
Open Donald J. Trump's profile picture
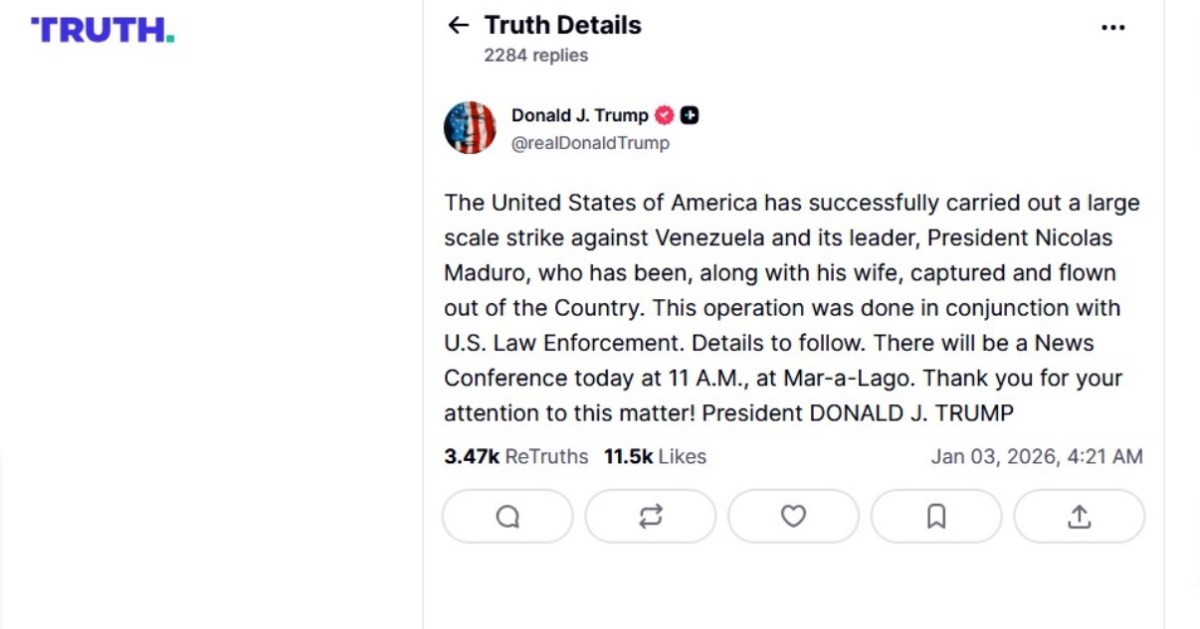(x=470, y=127)
